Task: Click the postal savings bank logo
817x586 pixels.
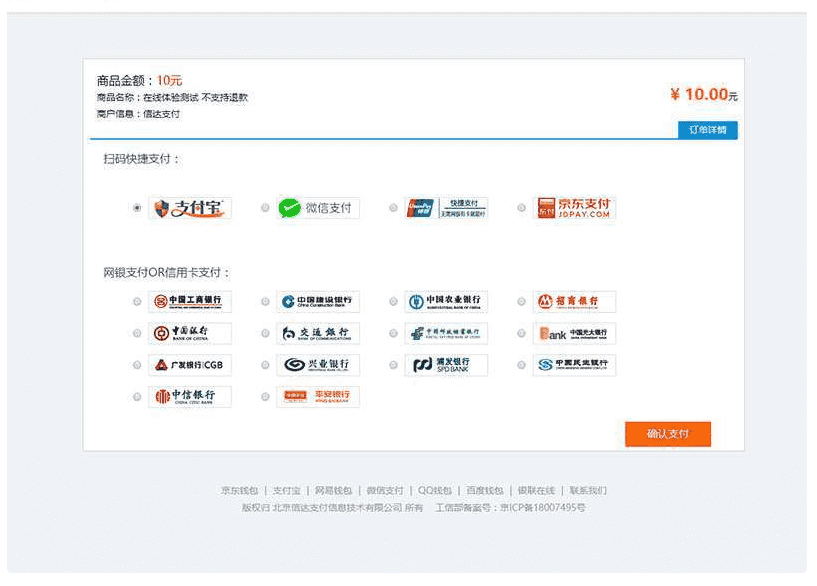Action: [446, 333]
